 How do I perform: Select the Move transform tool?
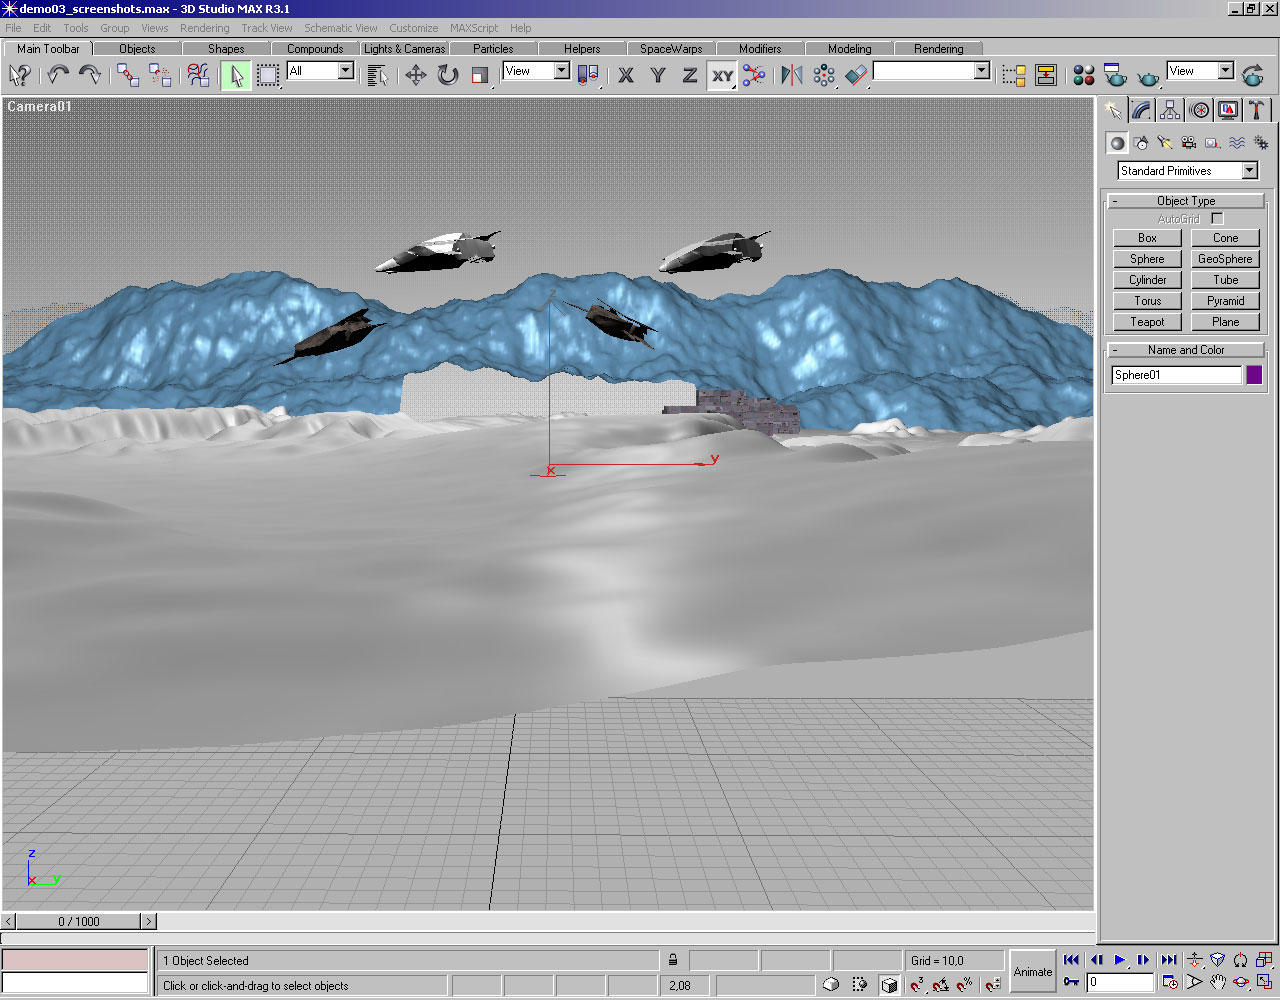(415, 75)
